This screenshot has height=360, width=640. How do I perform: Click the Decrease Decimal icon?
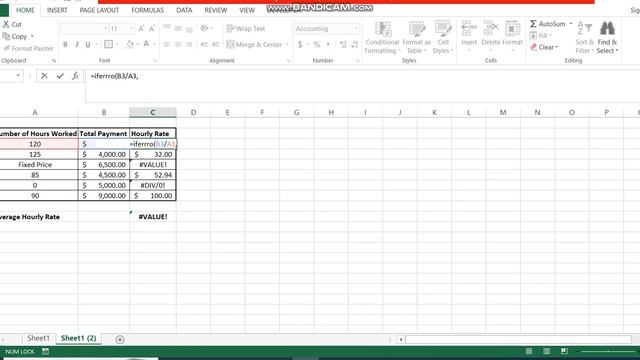click(354, 44)
